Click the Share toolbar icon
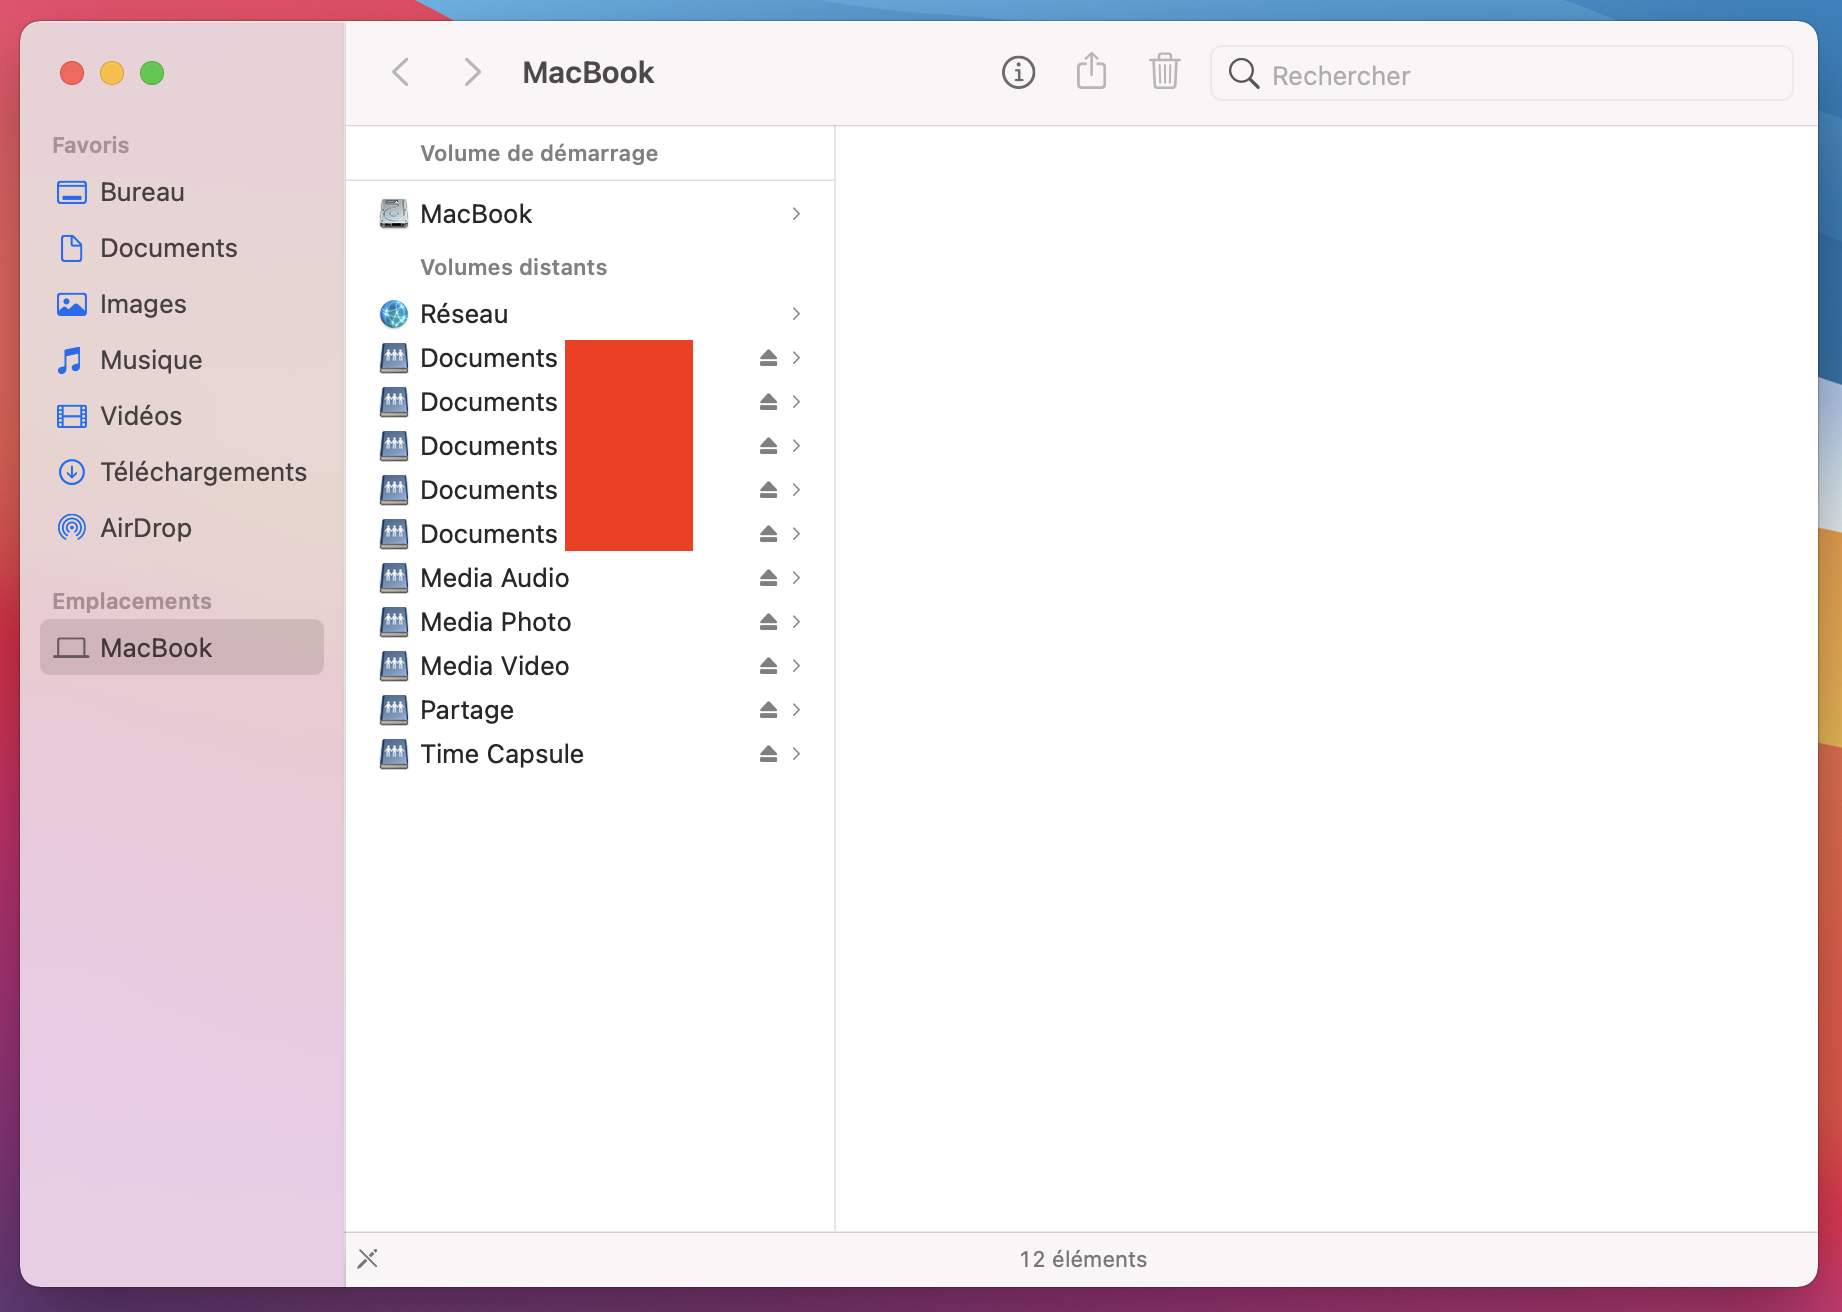The width and height of the screenshot is (1842, 1312). pos(1091,73)
